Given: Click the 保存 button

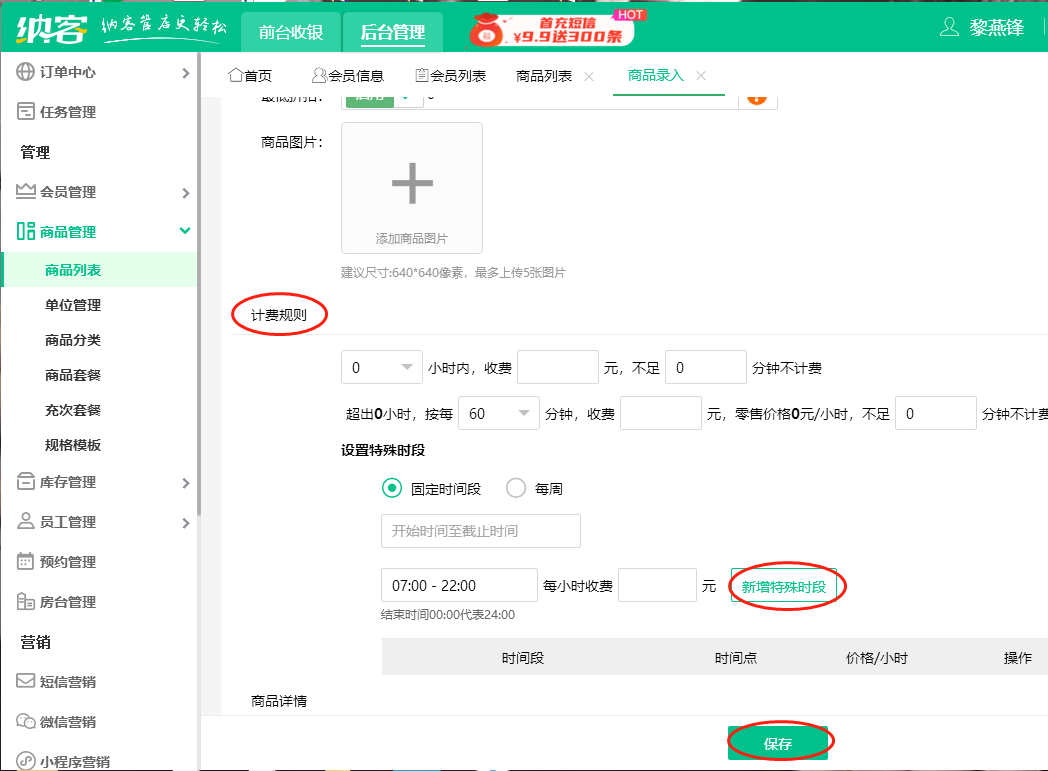Looking at the screenshot, I should [779, 741].
